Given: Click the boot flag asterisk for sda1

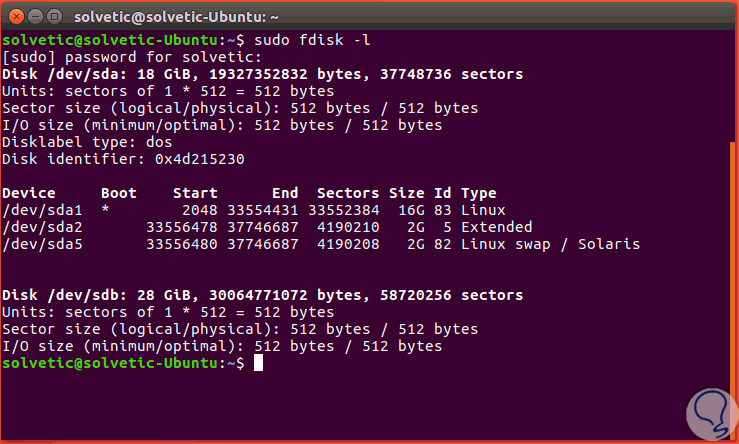Looking at the screenshot, I should pyautogui.click(x=106, y=212).
